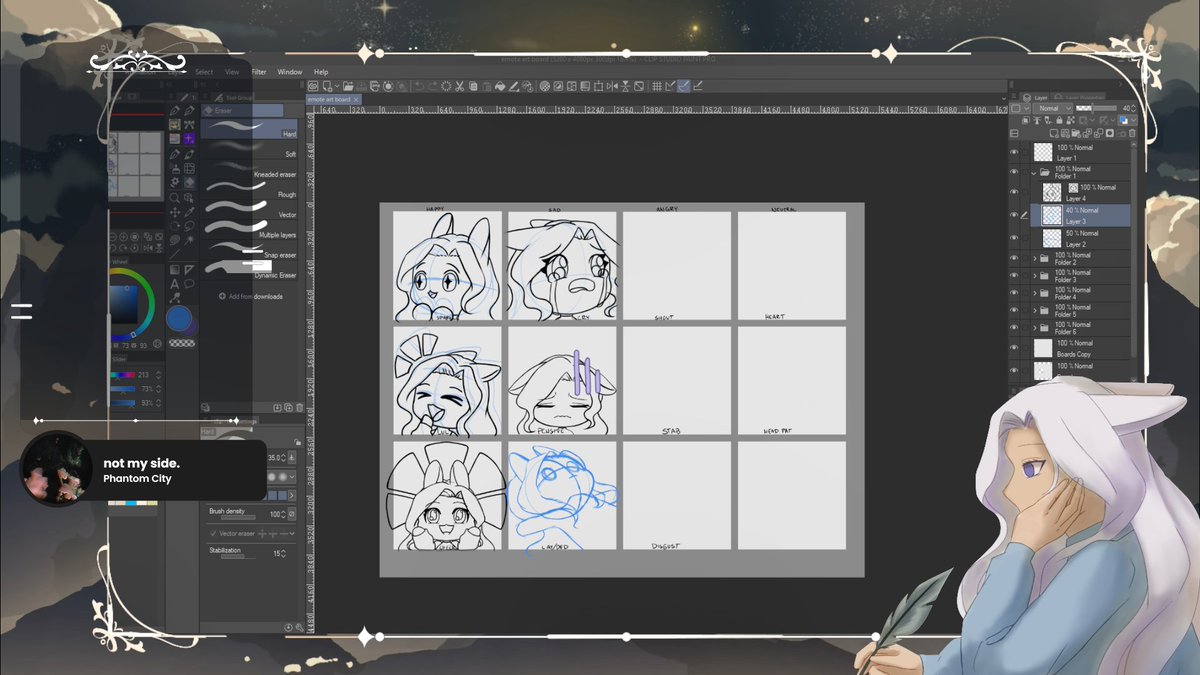This screenshot has height=675, width=1200.
Task: Select the Dynamic Eraser sub tool
Action: (x=250, y=269)
